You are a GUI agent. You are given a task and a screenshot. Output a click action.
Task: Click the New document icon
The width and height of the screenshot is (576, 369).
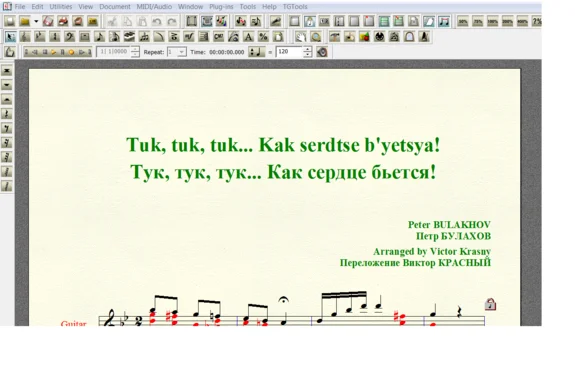coord(10,21)
